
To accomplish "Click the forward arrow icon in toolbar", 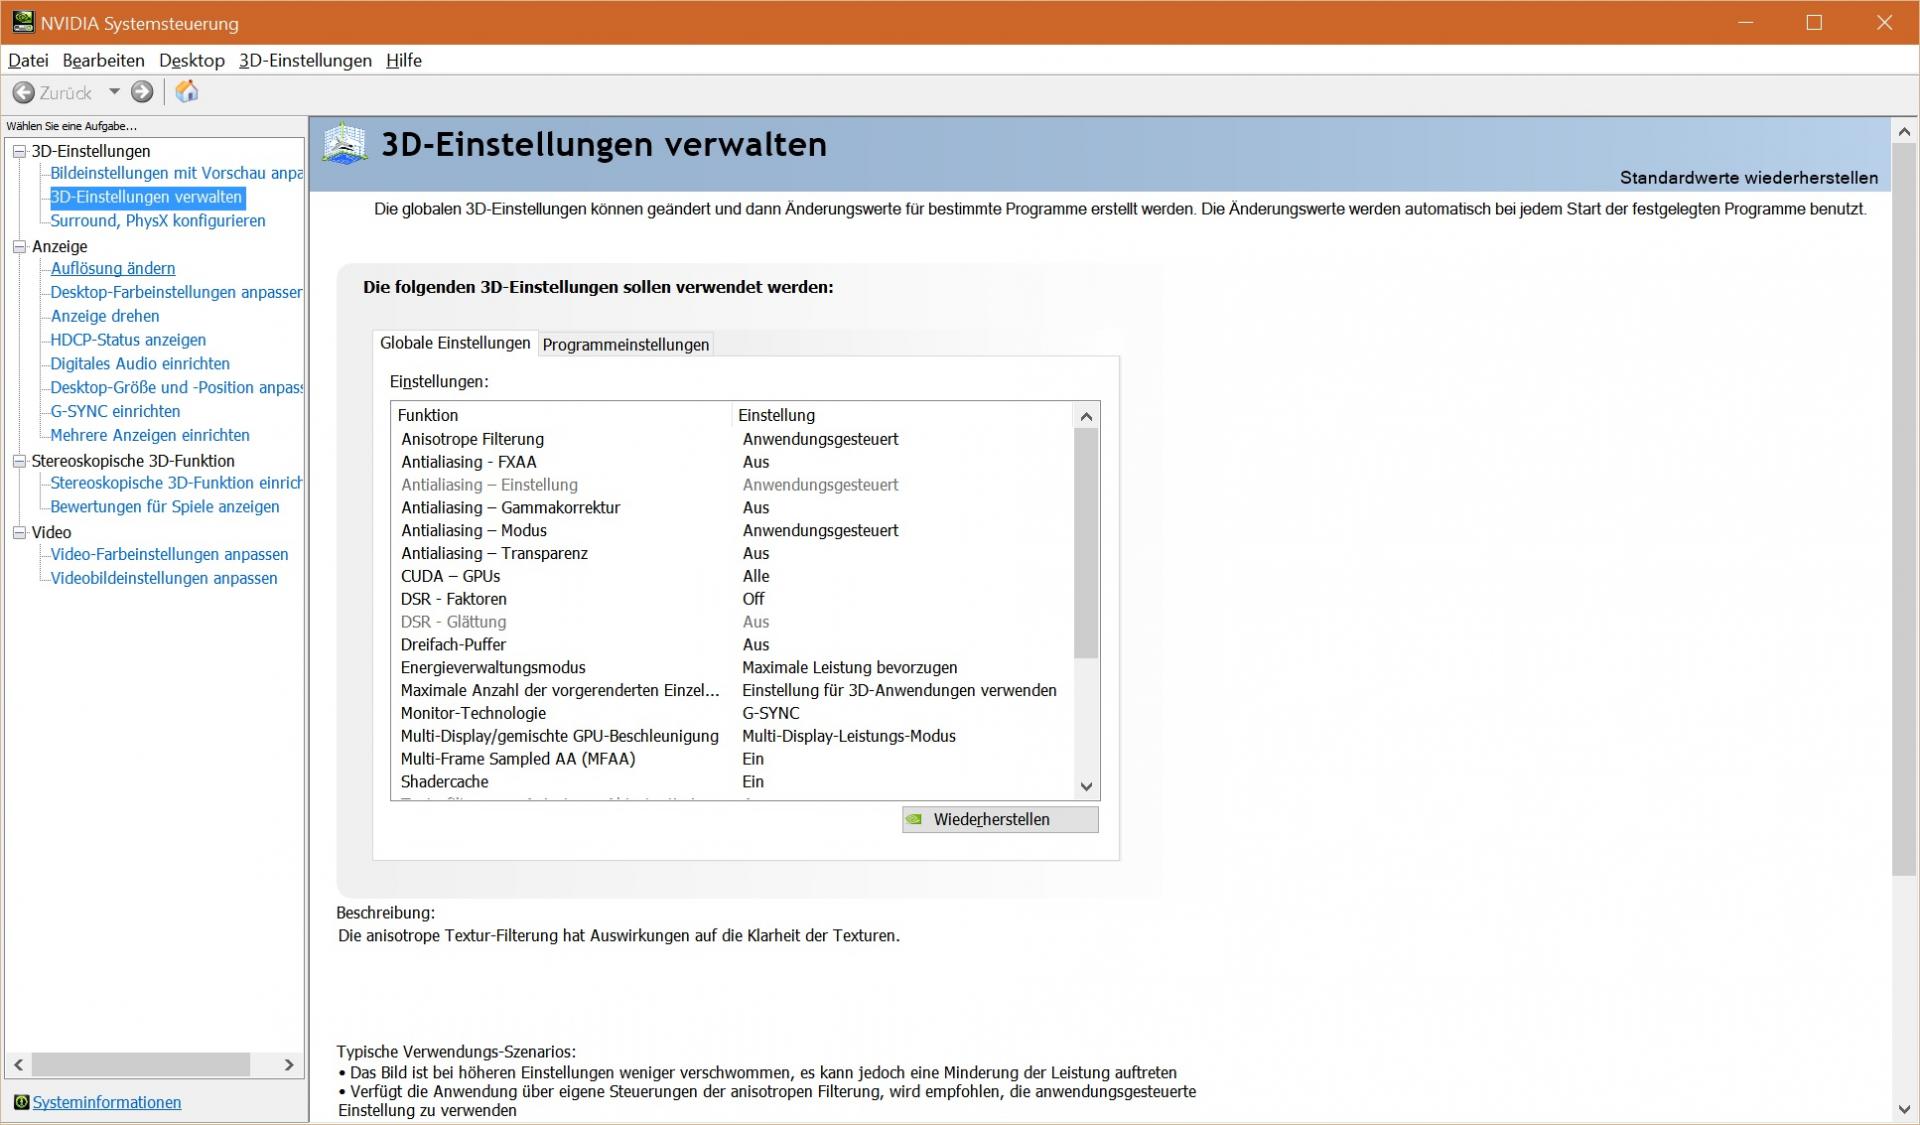I will pos(142,92).
